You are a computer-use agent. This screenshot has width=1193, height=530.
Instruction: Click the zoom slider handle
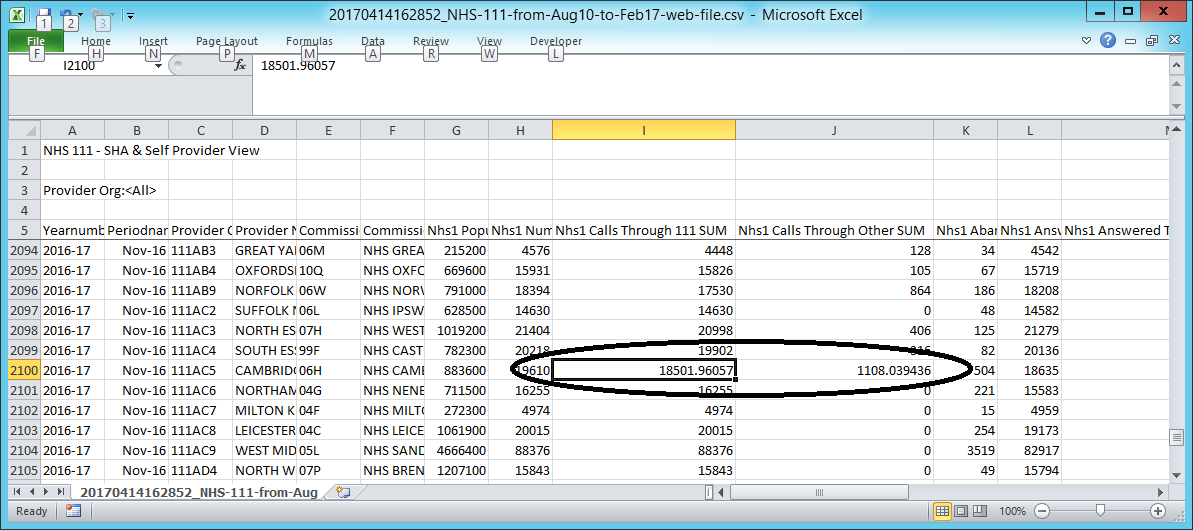tap(1100, 511)
